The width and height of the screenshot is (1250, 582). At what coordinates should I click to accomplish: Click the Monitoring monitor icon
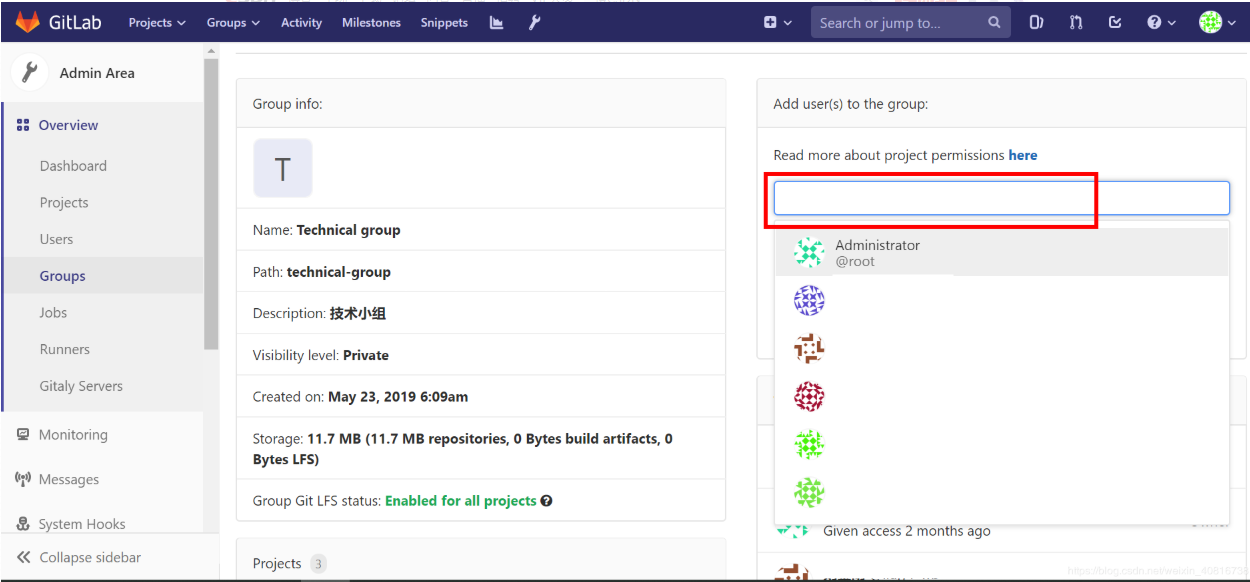[x=23, y=435]
